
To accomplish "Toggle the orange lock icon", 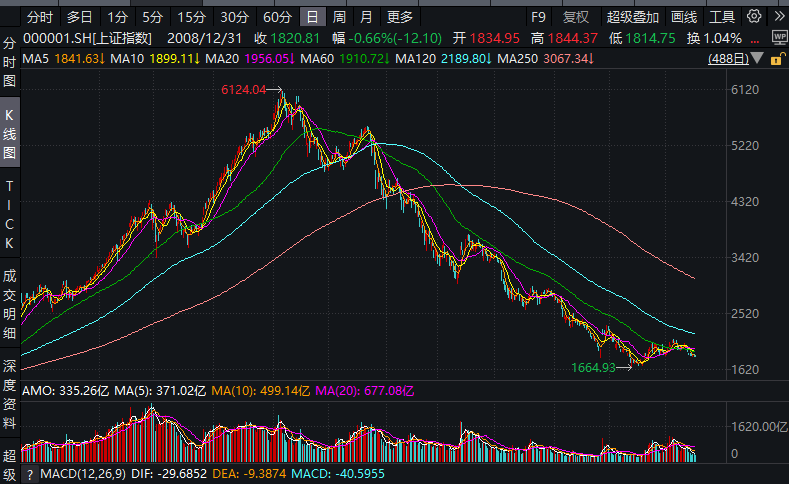I will tap(775, 61).
